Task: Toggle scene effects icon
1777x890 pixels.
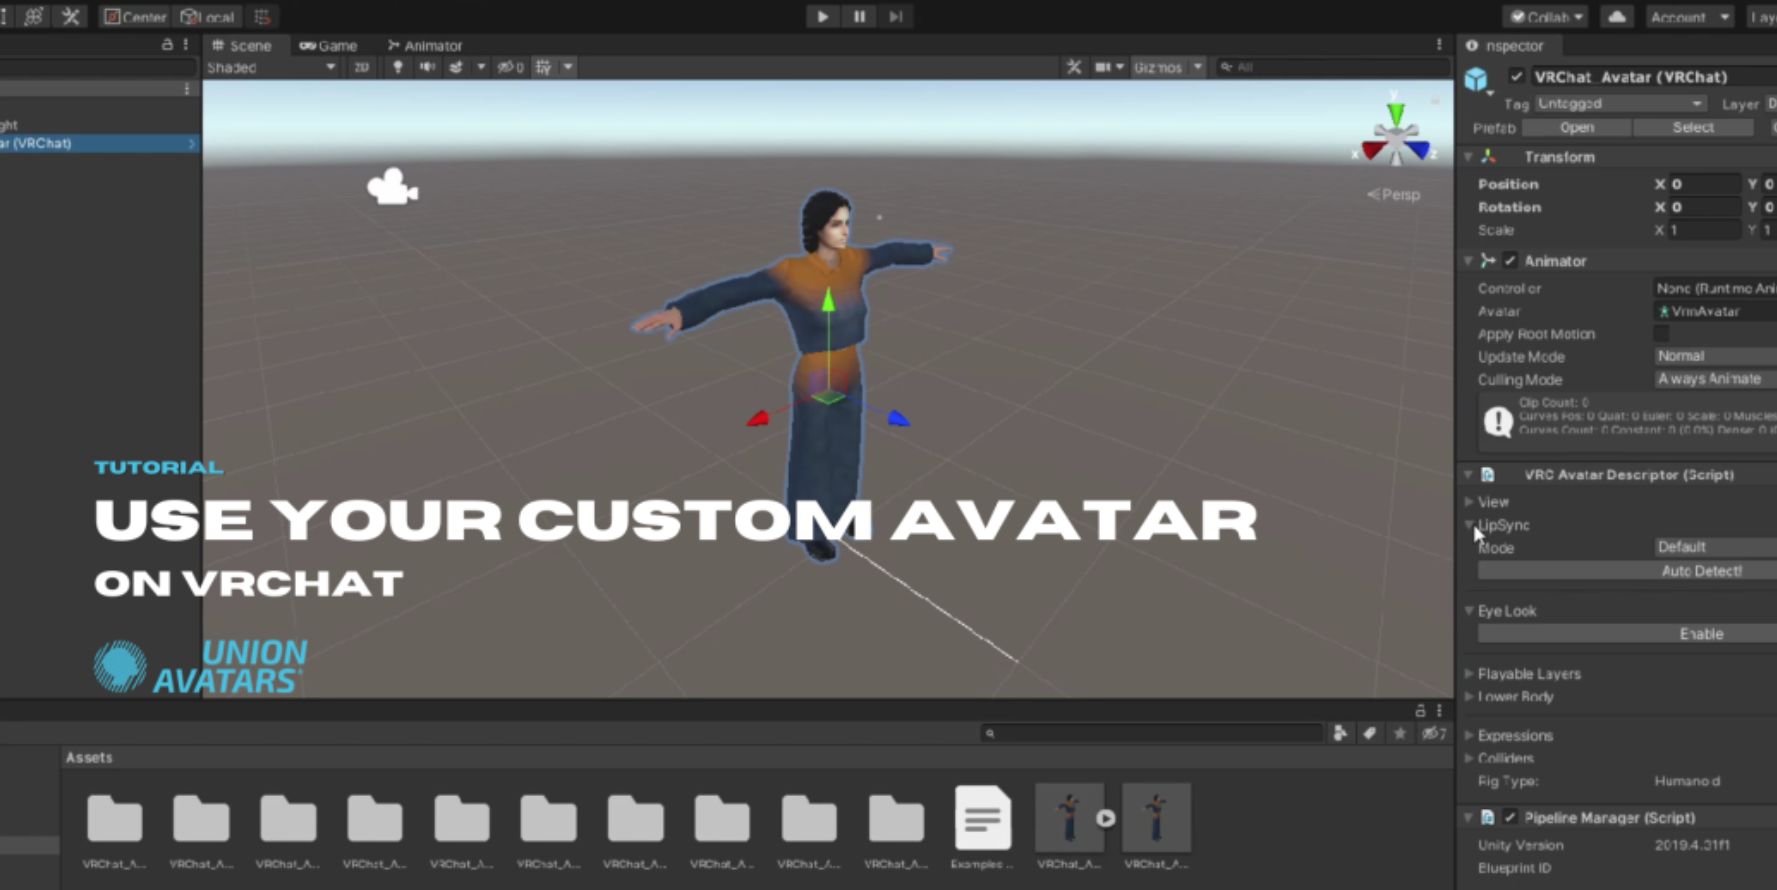Action: [x=456, y=67]
